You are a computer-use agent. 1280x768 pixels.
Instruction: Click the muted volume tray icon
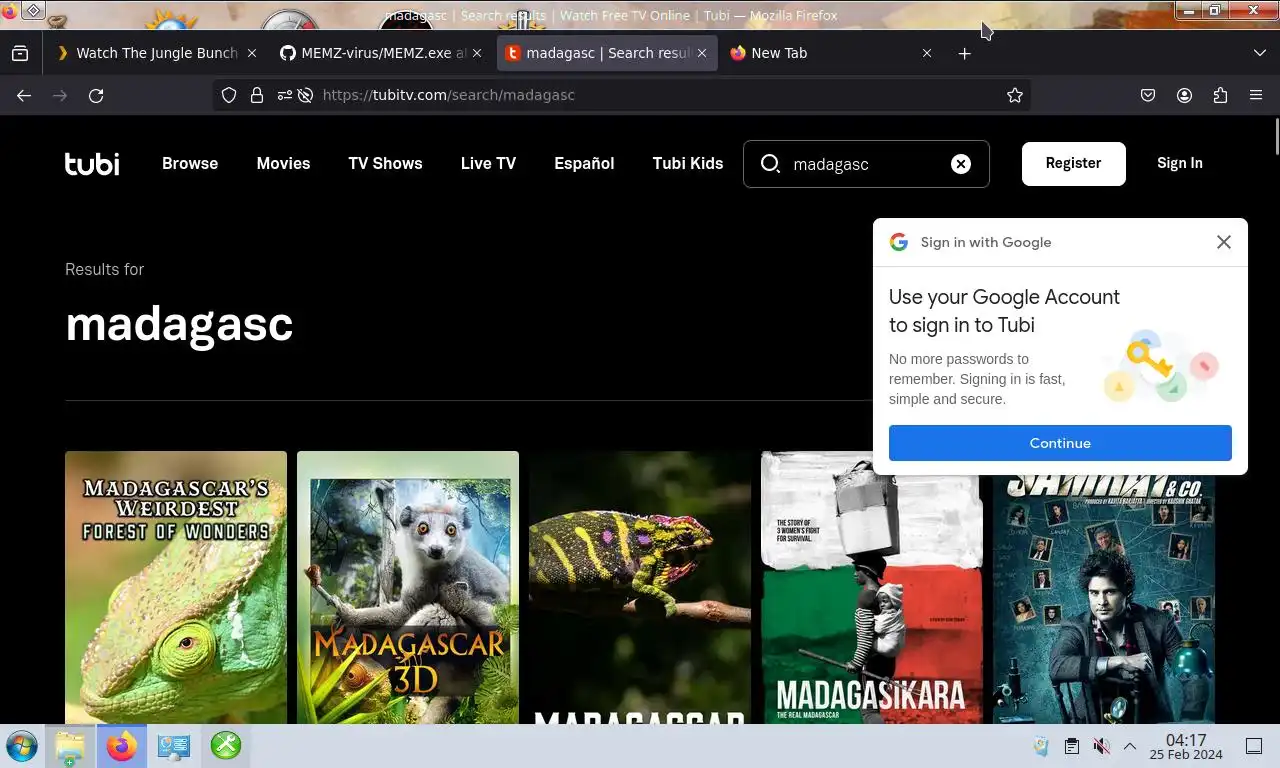[x=1101, y=746]
